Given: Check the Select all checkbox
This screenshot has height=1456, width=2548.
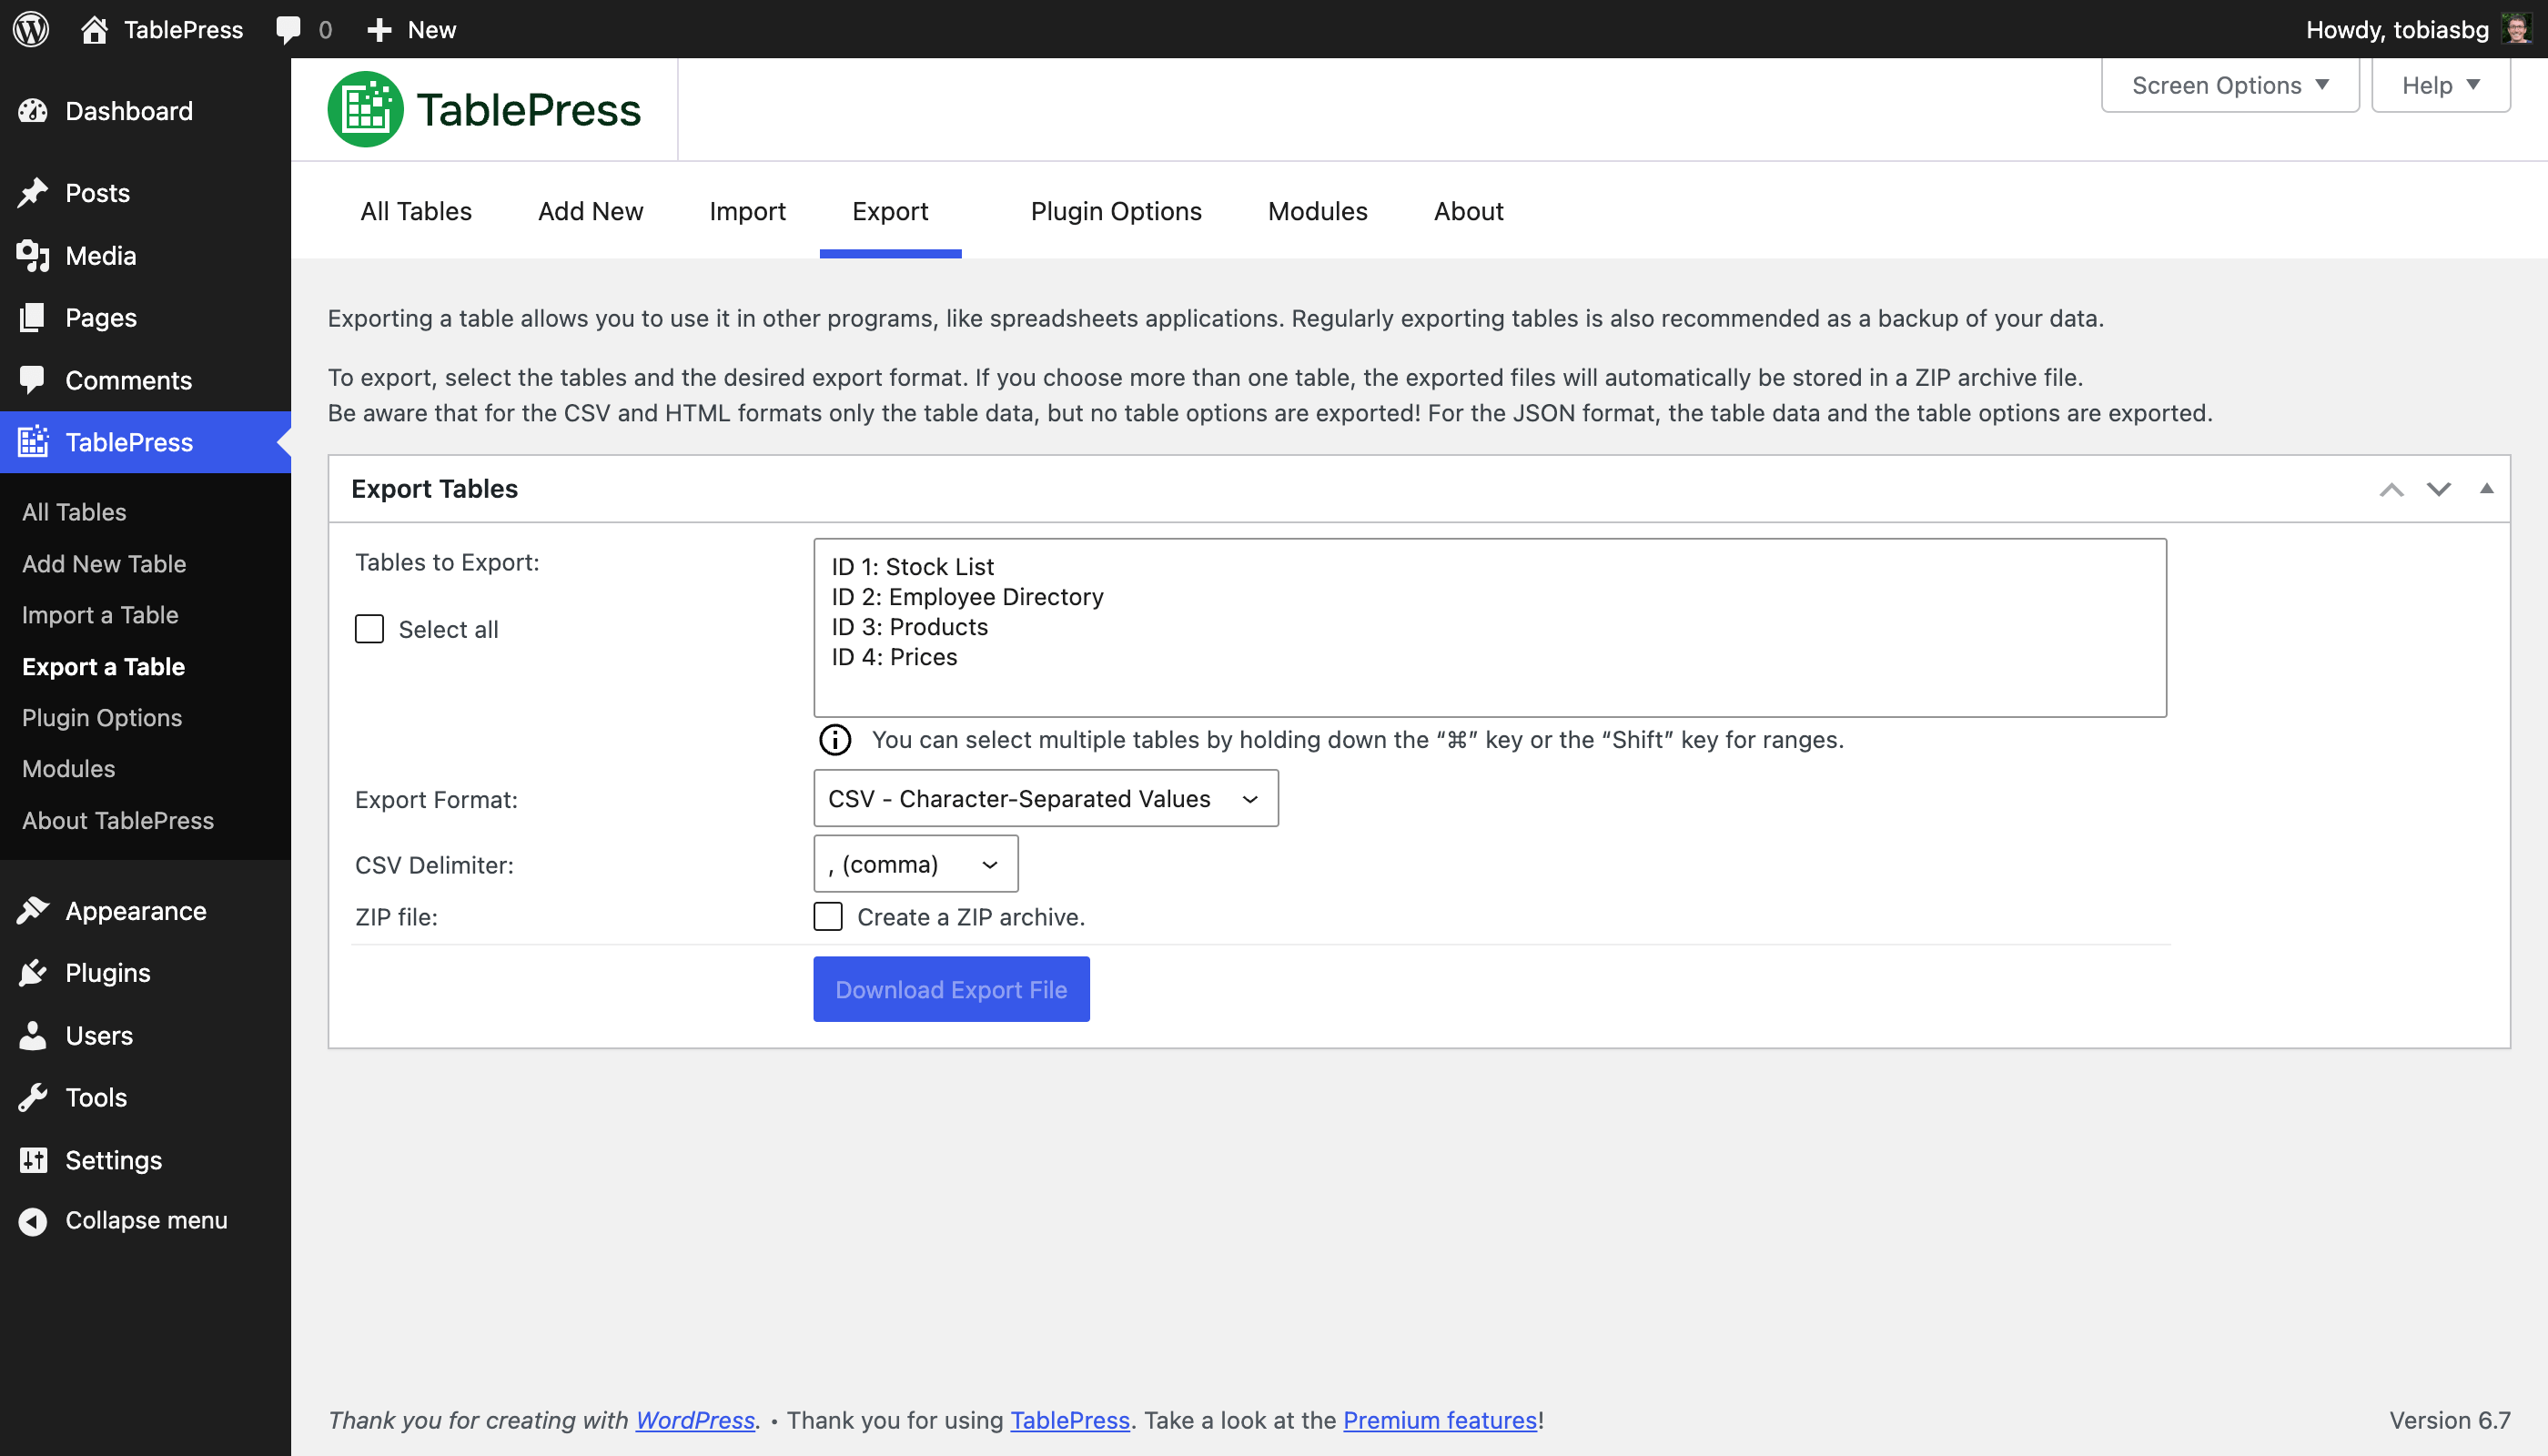Looking at the screenshot, I should tap(369, 628).
